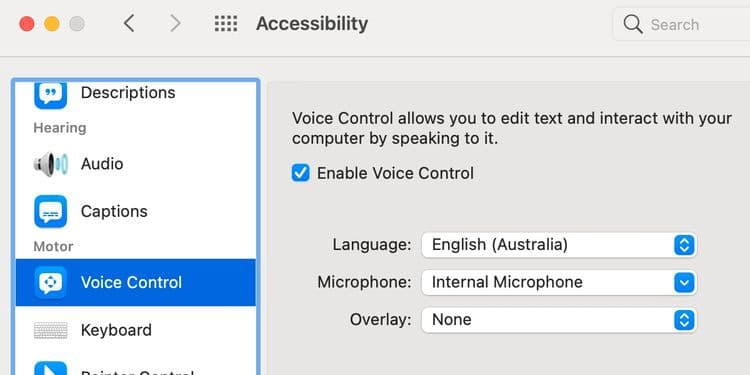The image size is (750, 375).
Task: Open the show-all grid icon
Action: point(226,23)
